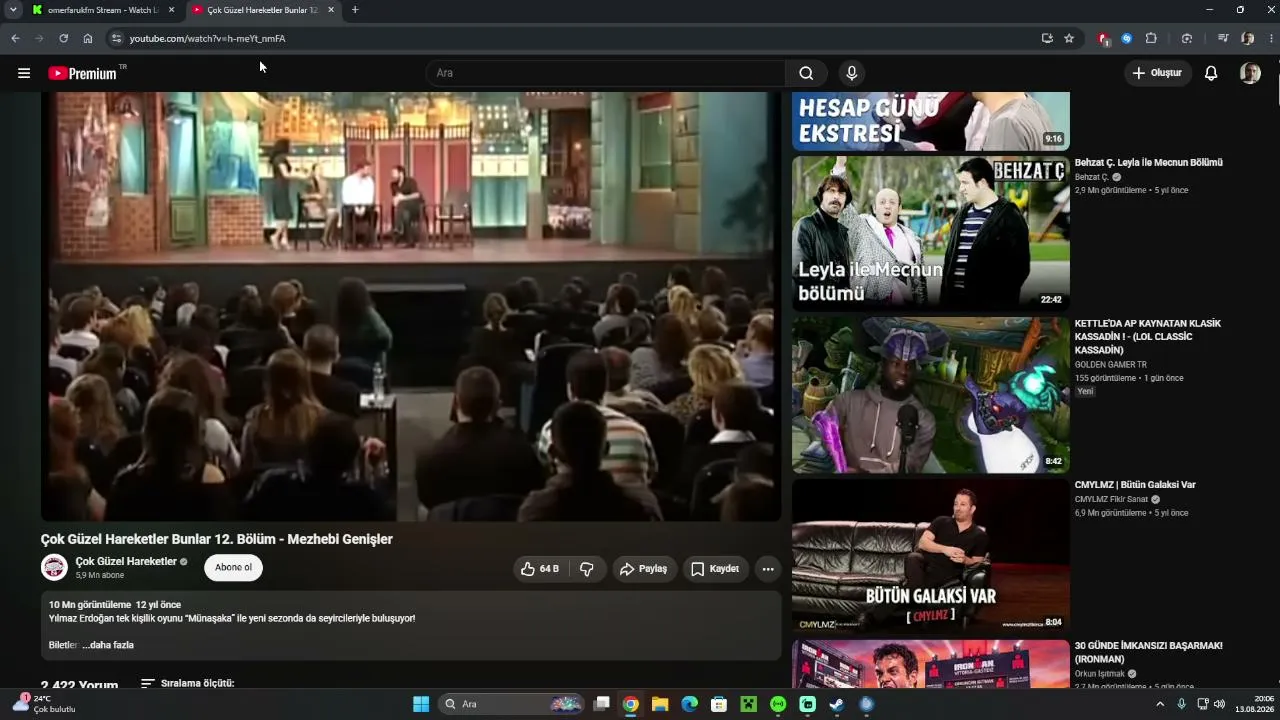The image size is (1280, 720).
Task: Subscribe with the 'Abone ol' button
Action: click(233, 568)
